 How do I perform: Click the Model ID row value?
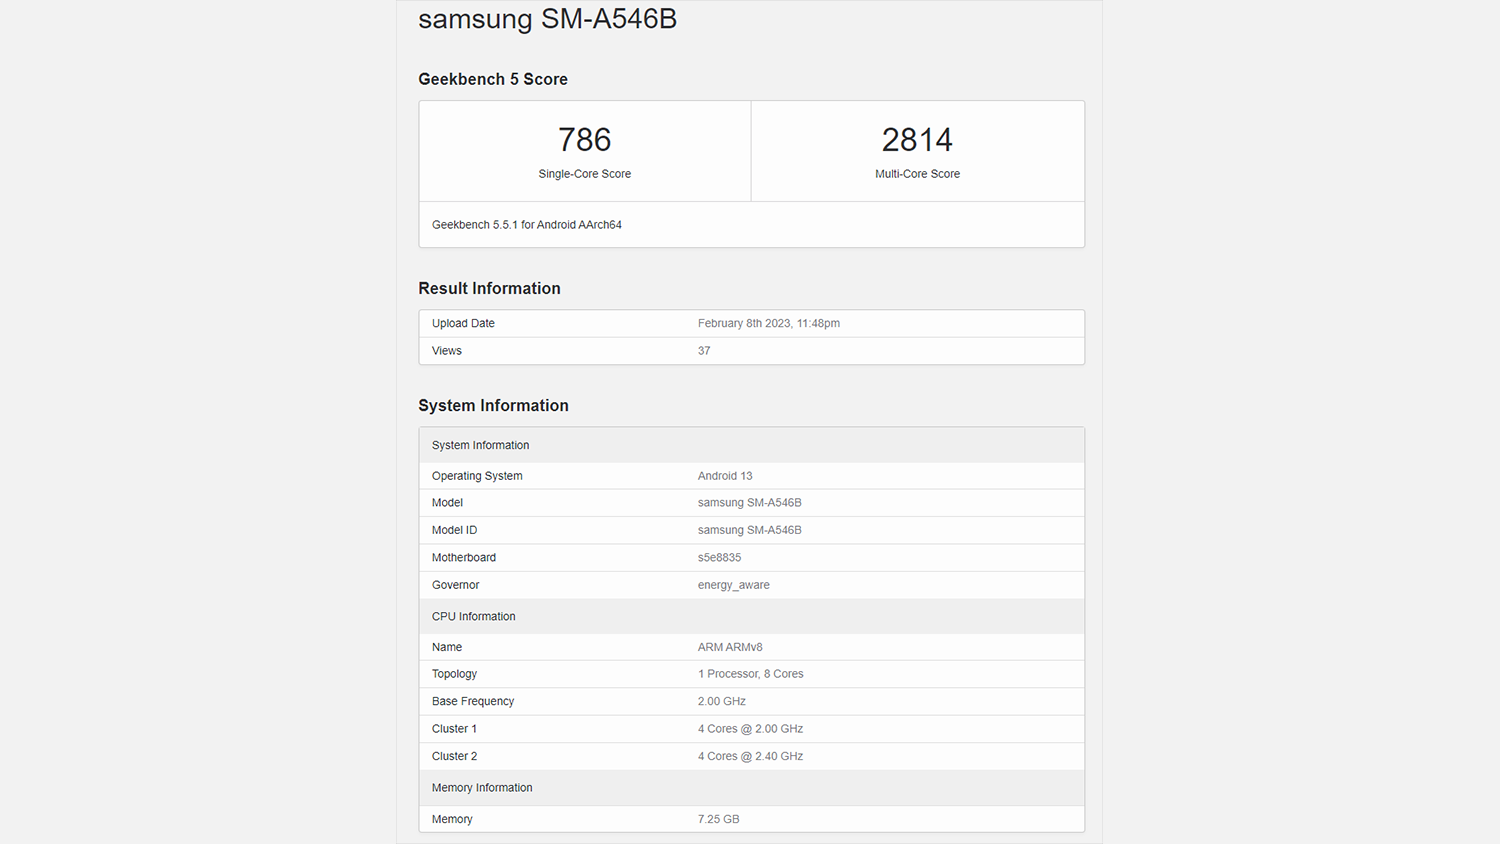749,530
